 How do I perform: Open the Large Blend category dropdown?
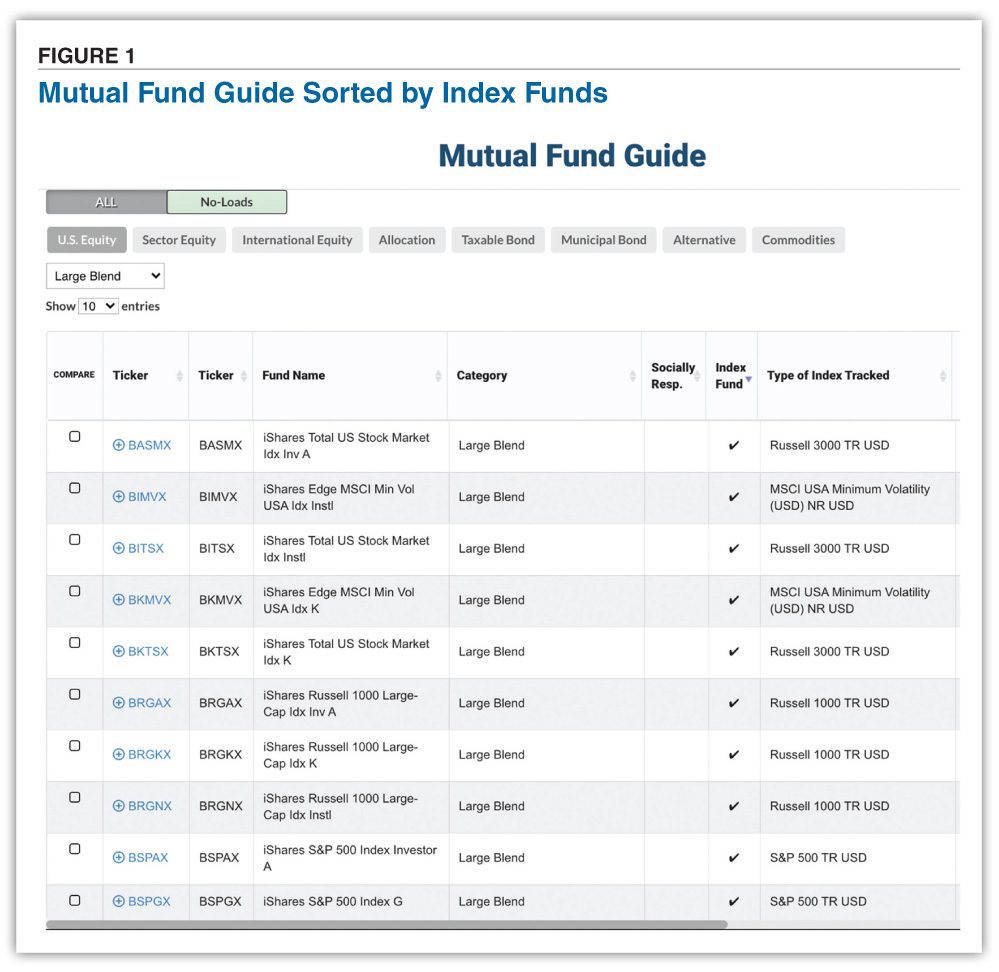pyautogui.click(x=105, y=275)
